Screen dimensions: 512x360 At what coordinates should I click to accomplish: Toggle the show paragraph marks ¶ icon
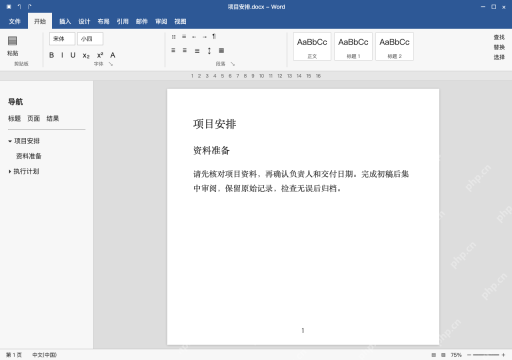pos(214,36)
